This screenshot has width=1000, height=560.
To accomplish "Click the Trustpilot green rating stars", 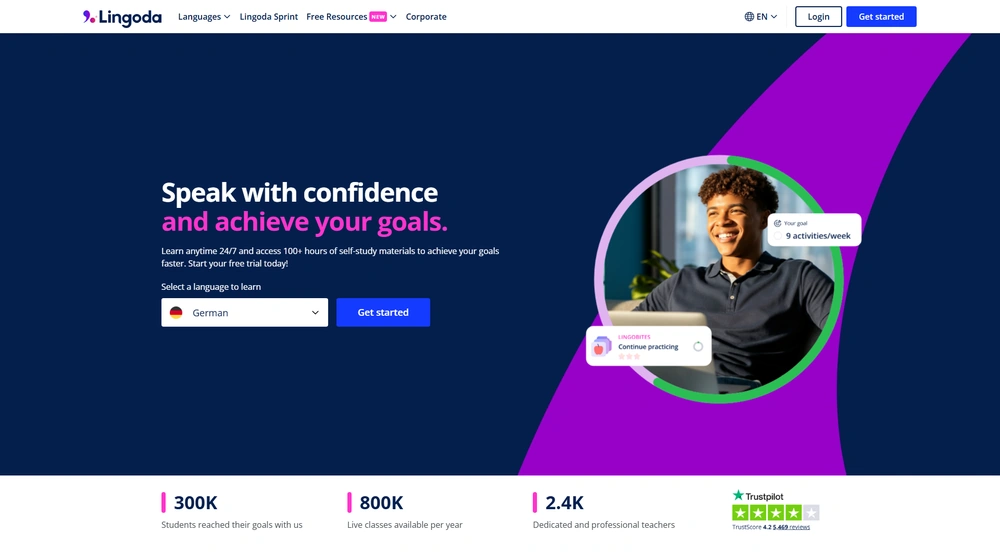I will click(x=776, y=512).
